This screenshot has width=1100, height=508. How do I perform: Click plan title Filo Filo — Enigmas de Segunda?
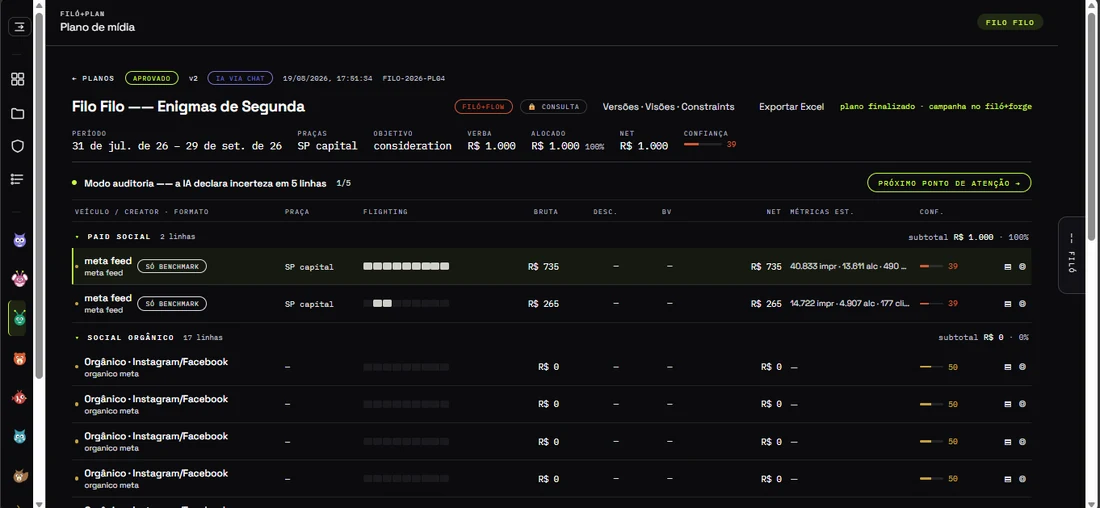(188, 107)
